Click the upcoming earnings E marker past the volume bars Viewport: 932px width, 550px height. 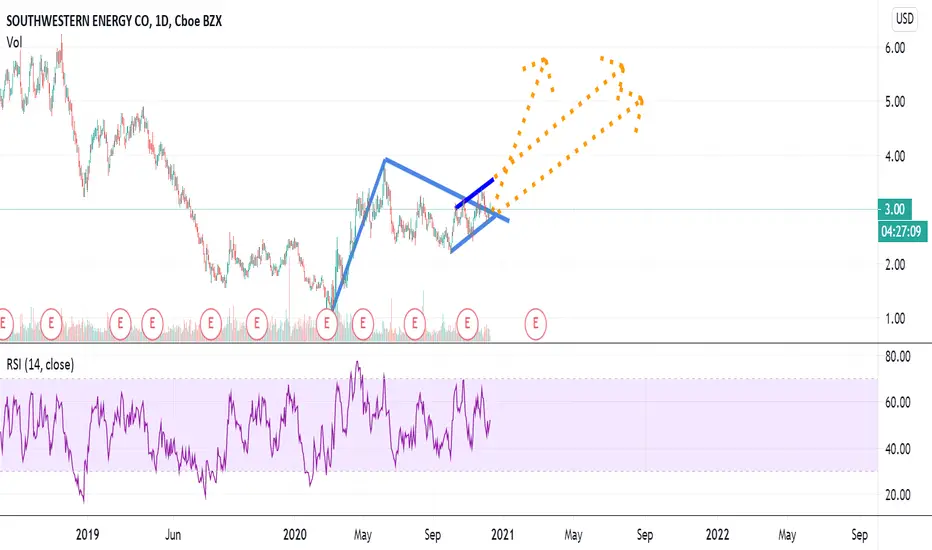pos(535,323)
